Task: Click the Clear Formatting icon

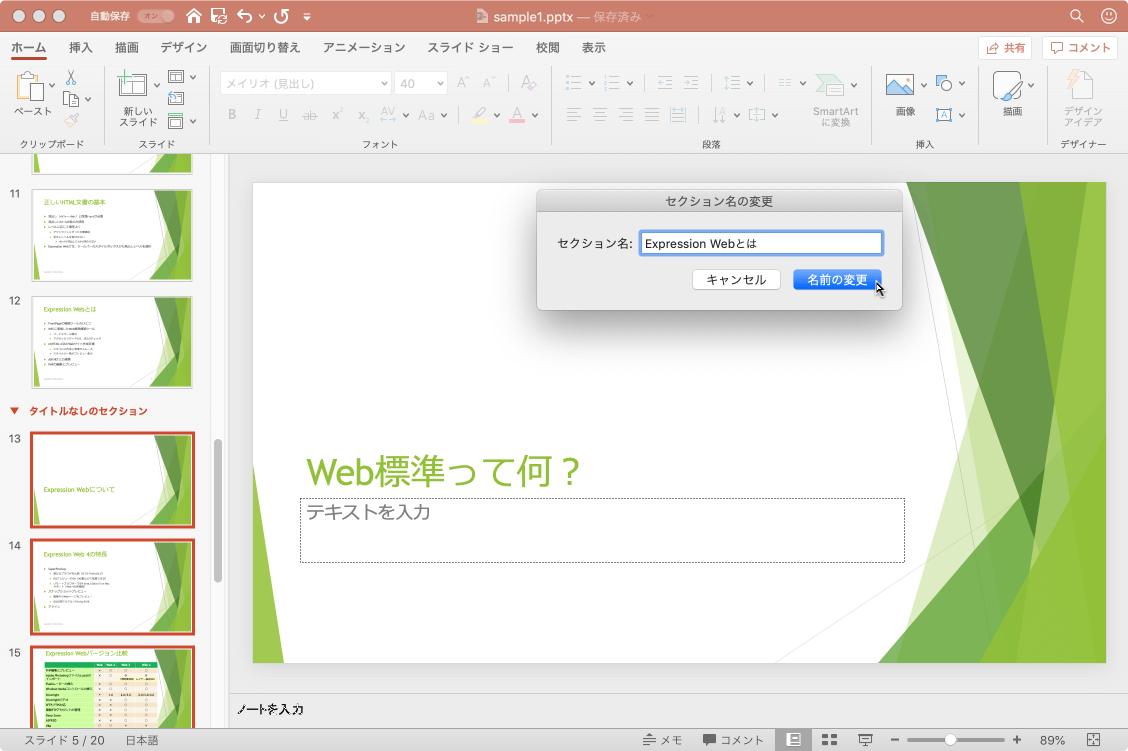Action: 529,83
